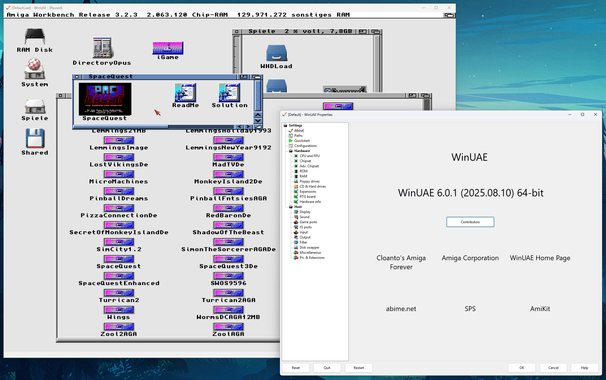Click the Reset button in WinUAE Properties
Screen dimensions: 606x380
tap(296, 368)
